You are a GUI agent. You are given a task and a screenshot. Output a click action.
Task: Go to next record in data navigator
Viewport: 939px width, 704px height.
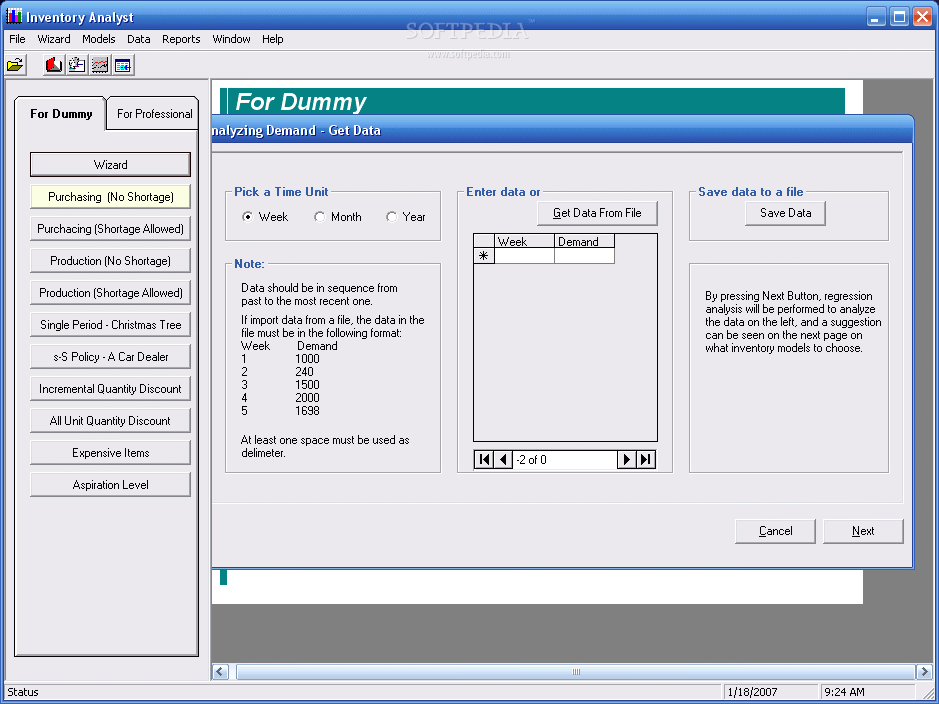pos(626,459)
